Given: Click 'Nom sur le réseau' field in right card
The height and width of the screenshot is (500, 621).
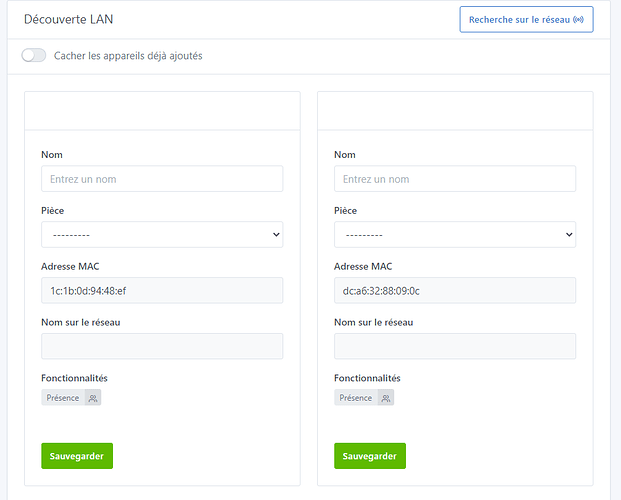Looking at the screenshot, I should pyautogui.click(x=455, y=346).
